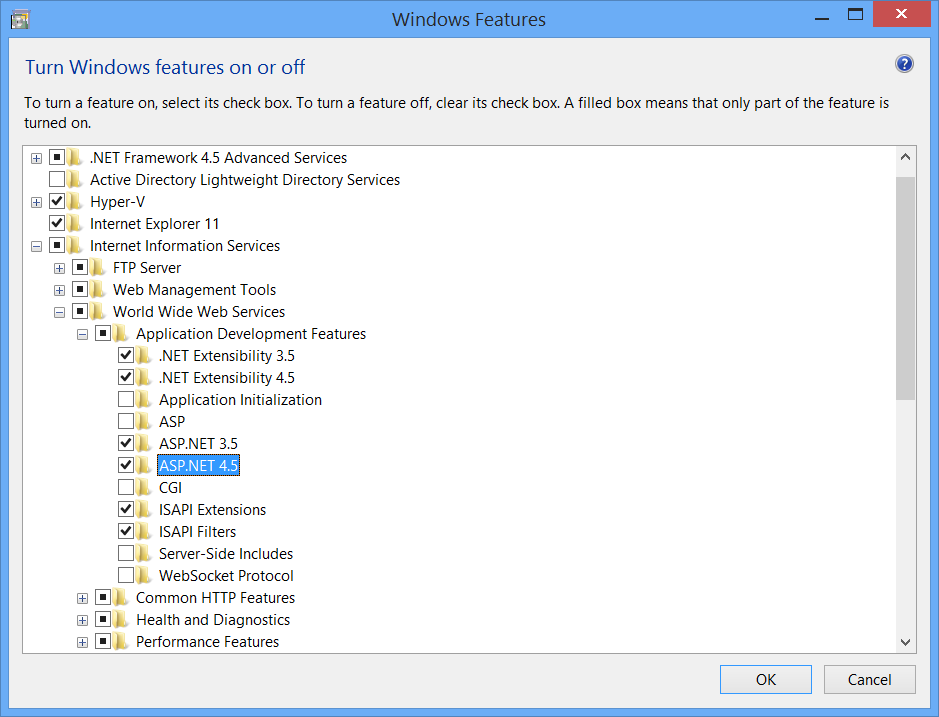939x717 pixels.
Task: Close the Windows Features window
Action: click(x=901, y=14)
